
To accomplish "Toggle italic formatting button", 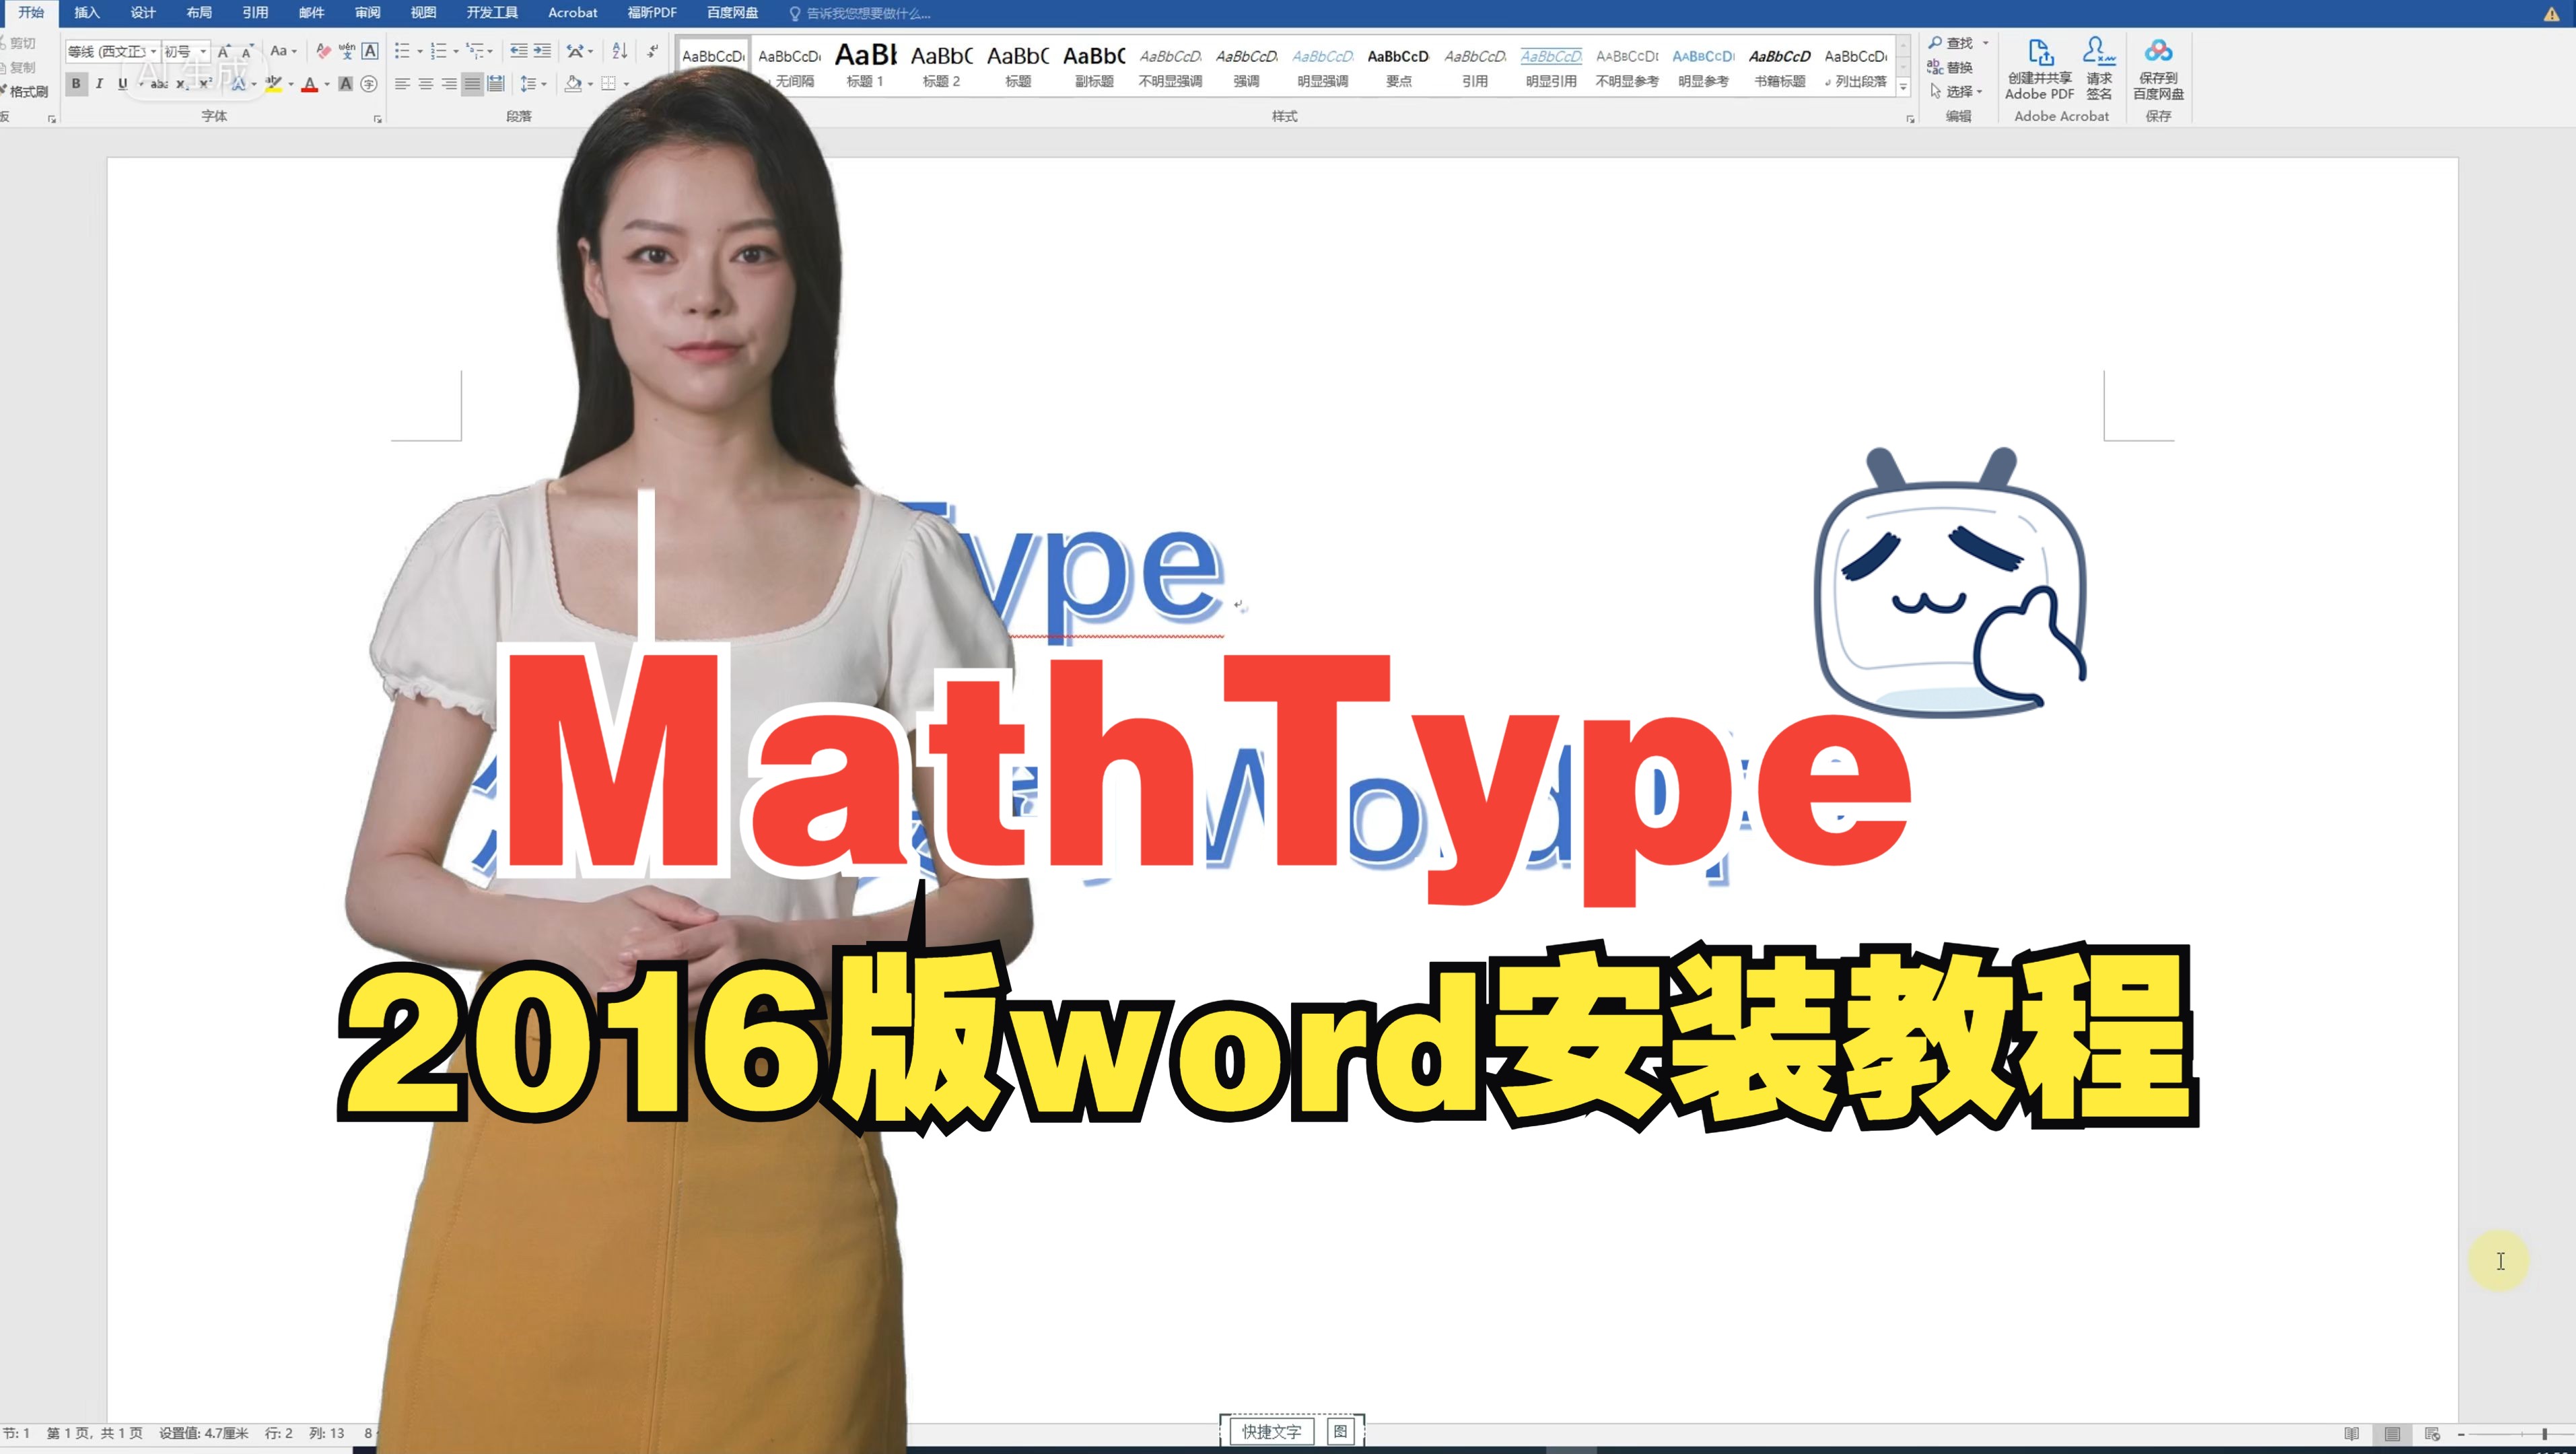I will pos(99,84).
